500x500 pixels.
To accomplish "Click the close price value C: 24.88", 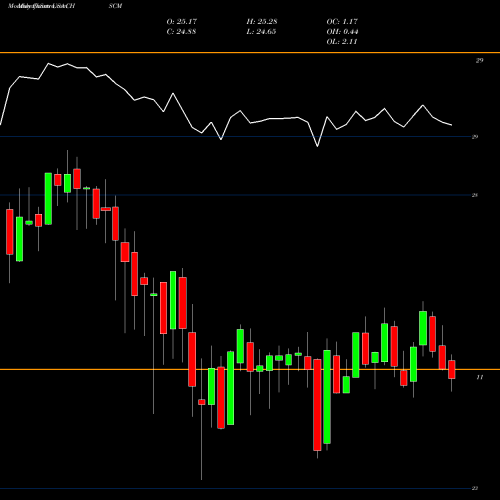I will [x=181, y=32].
